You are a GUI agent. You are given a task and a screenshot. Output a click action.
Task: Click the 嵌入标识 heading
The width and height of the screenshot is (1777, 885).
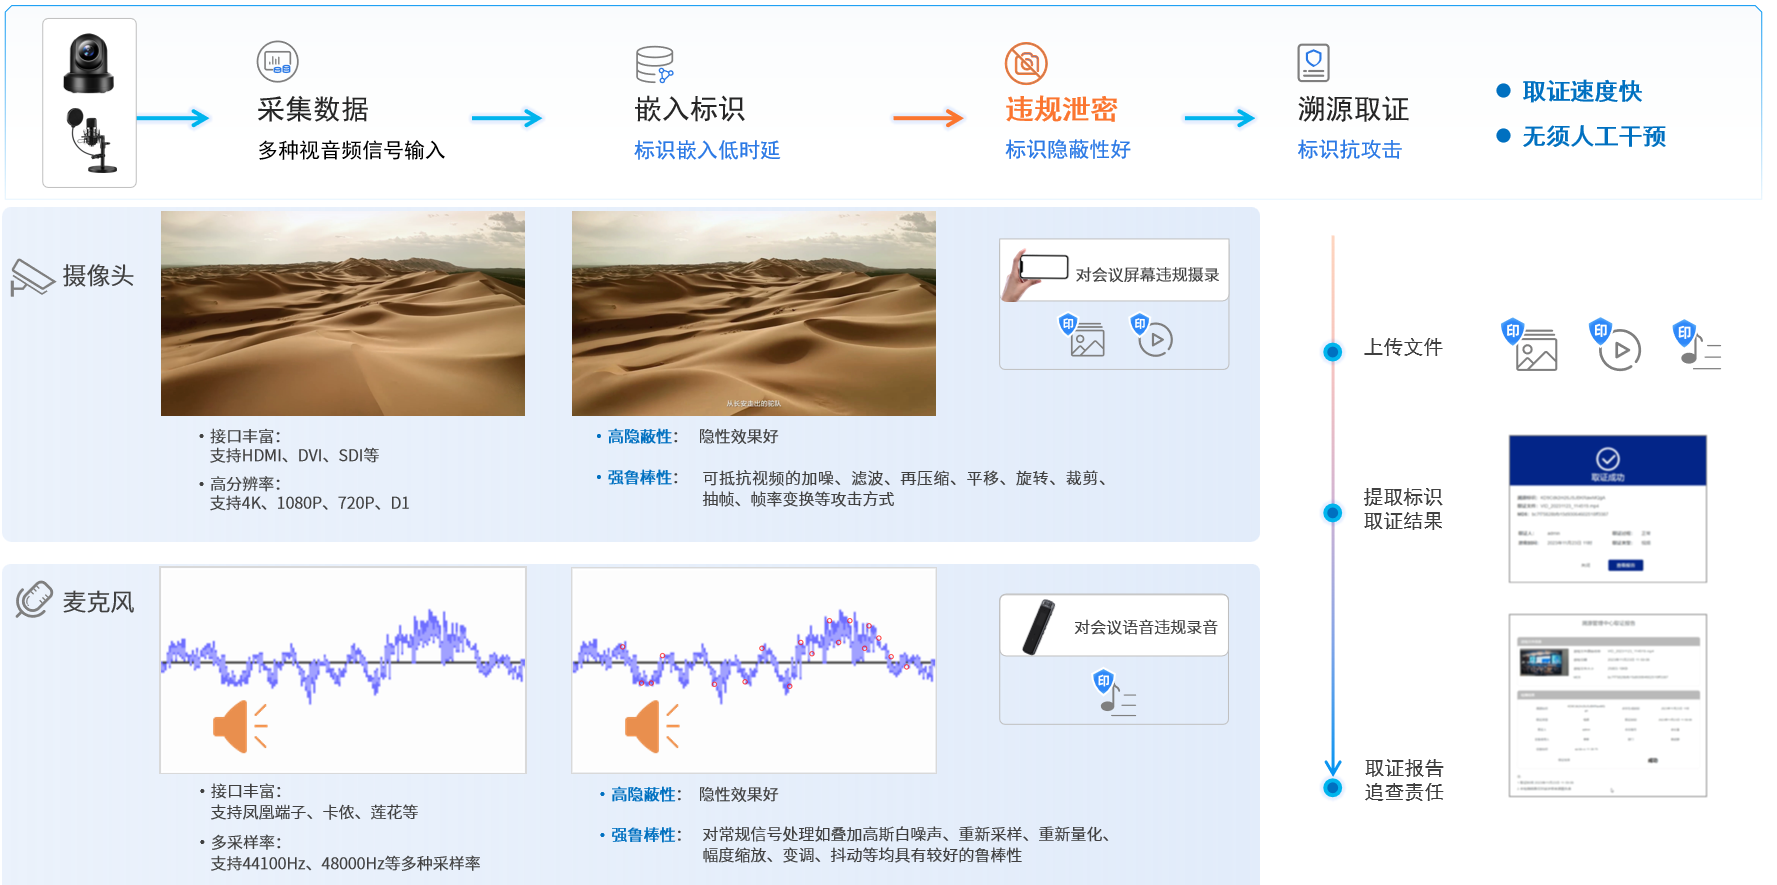(690, 109)
